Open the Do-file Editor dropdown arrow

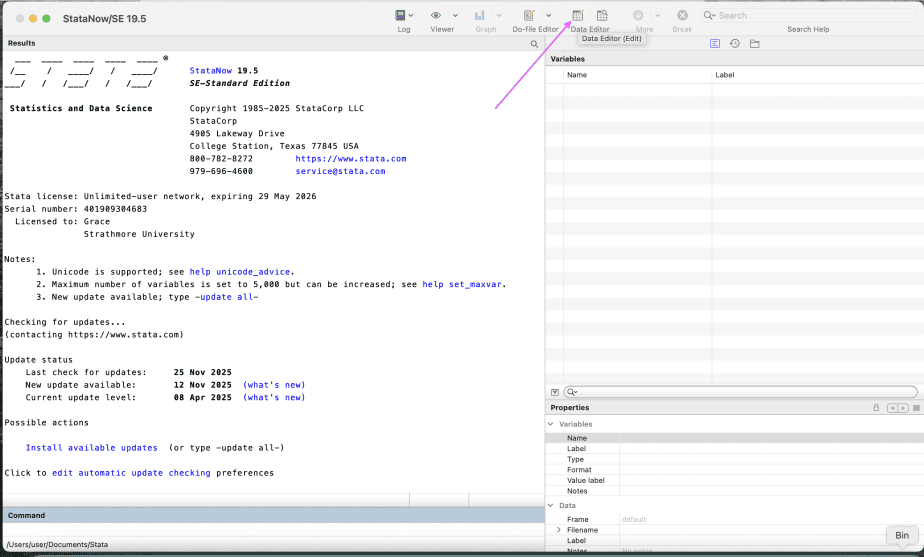pos(549,15)
